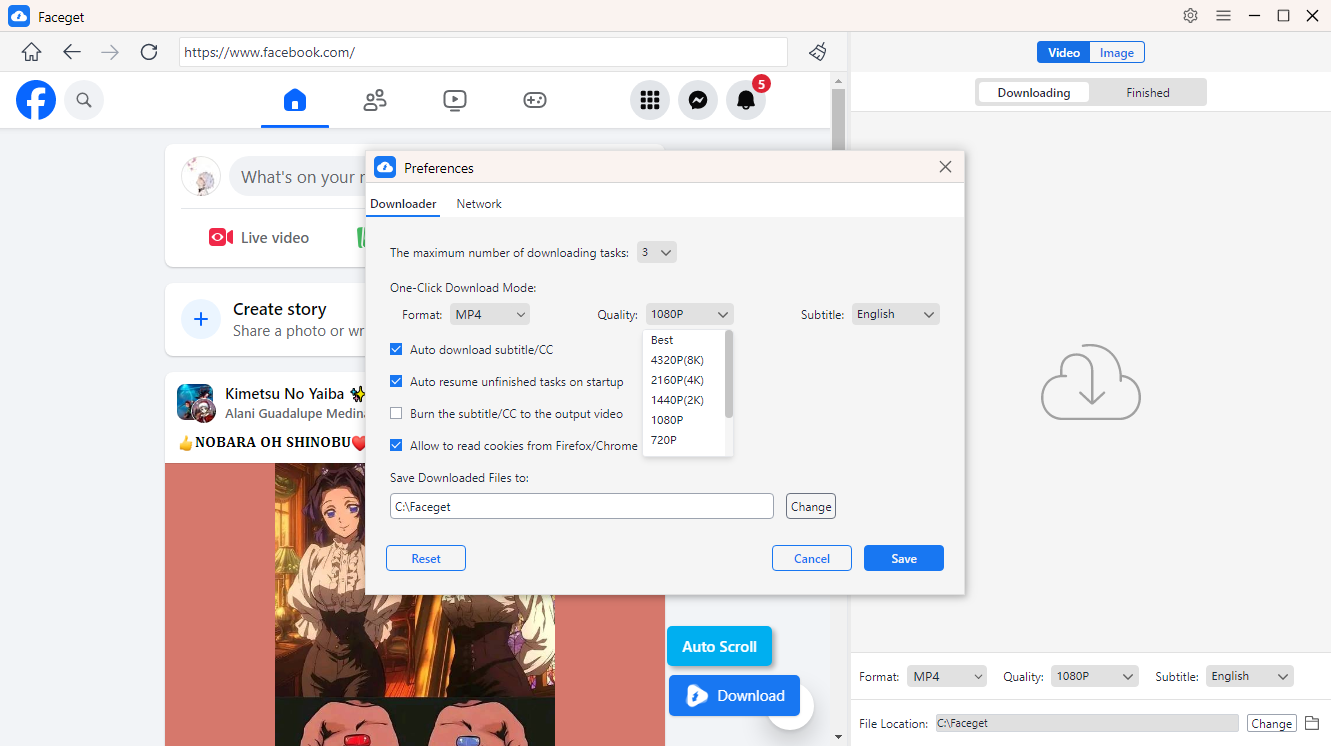
Task: Show the Downloading list tab
Action: [1034, 92]
